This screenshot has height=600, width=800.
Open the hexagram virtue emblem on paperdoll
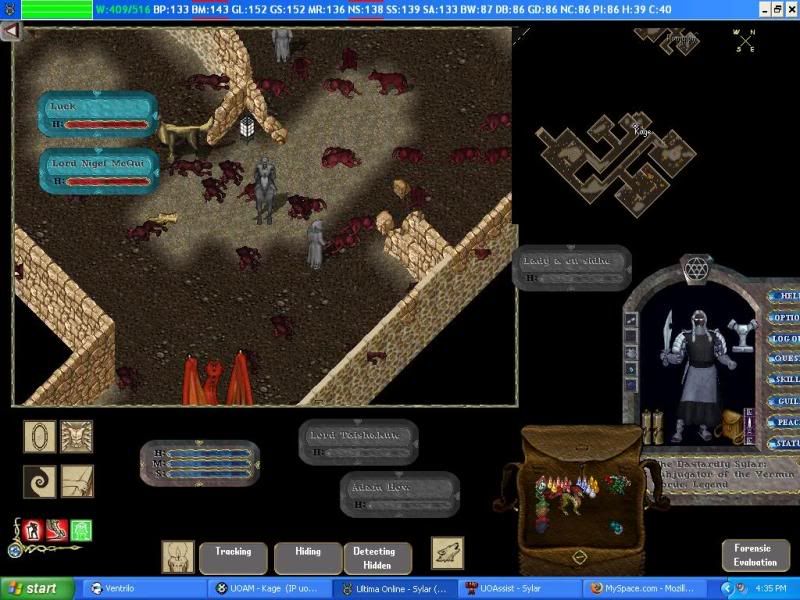coord(696,267)
